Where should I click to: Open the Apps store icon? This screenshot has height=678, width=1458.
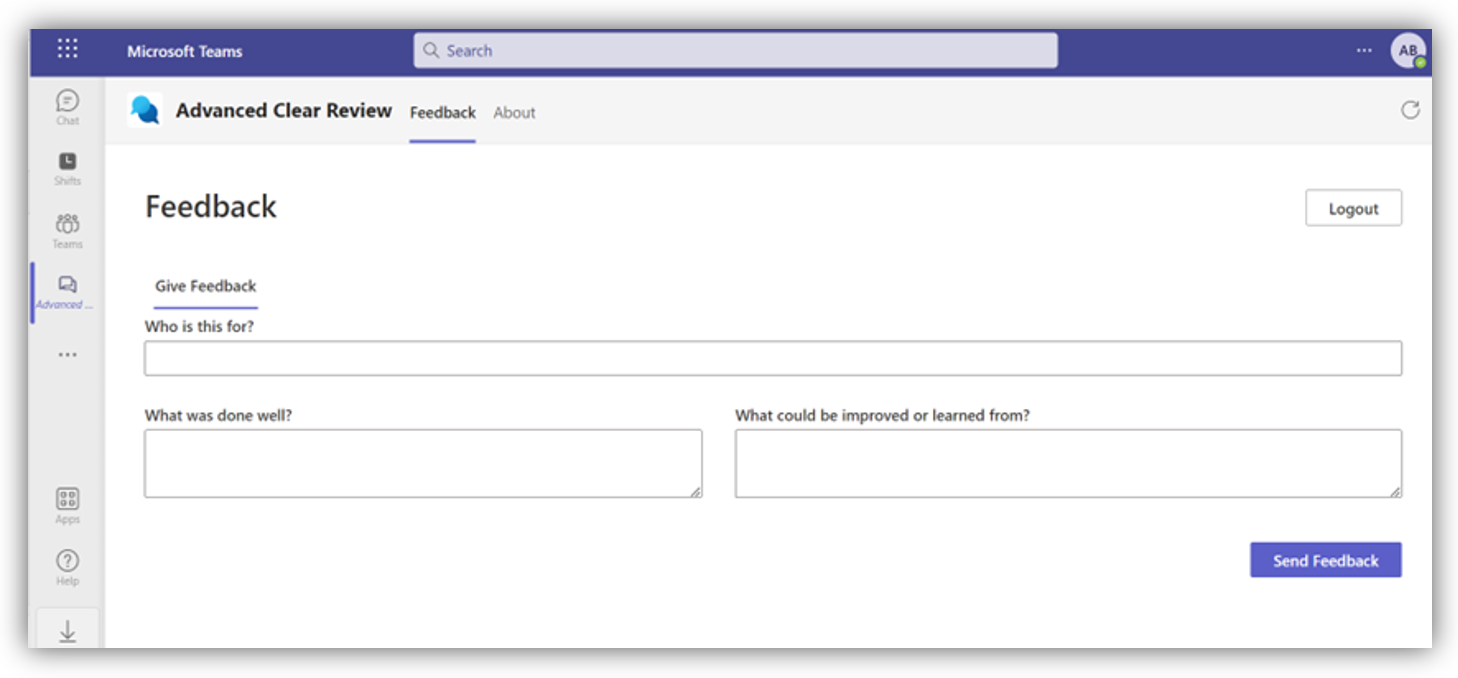67,503
